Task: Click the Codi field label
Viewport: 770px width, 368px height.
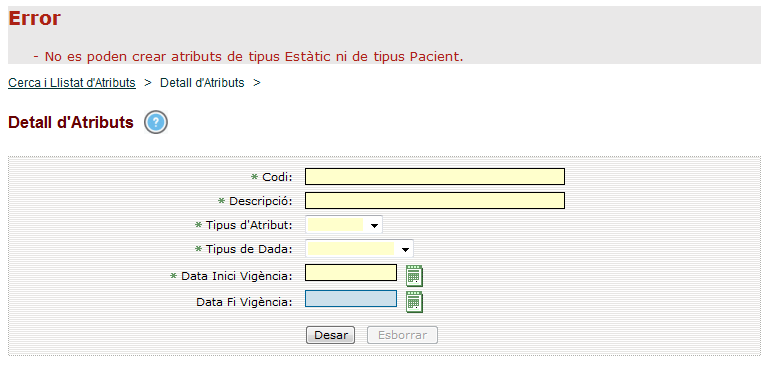Action: tap(277, 177)
